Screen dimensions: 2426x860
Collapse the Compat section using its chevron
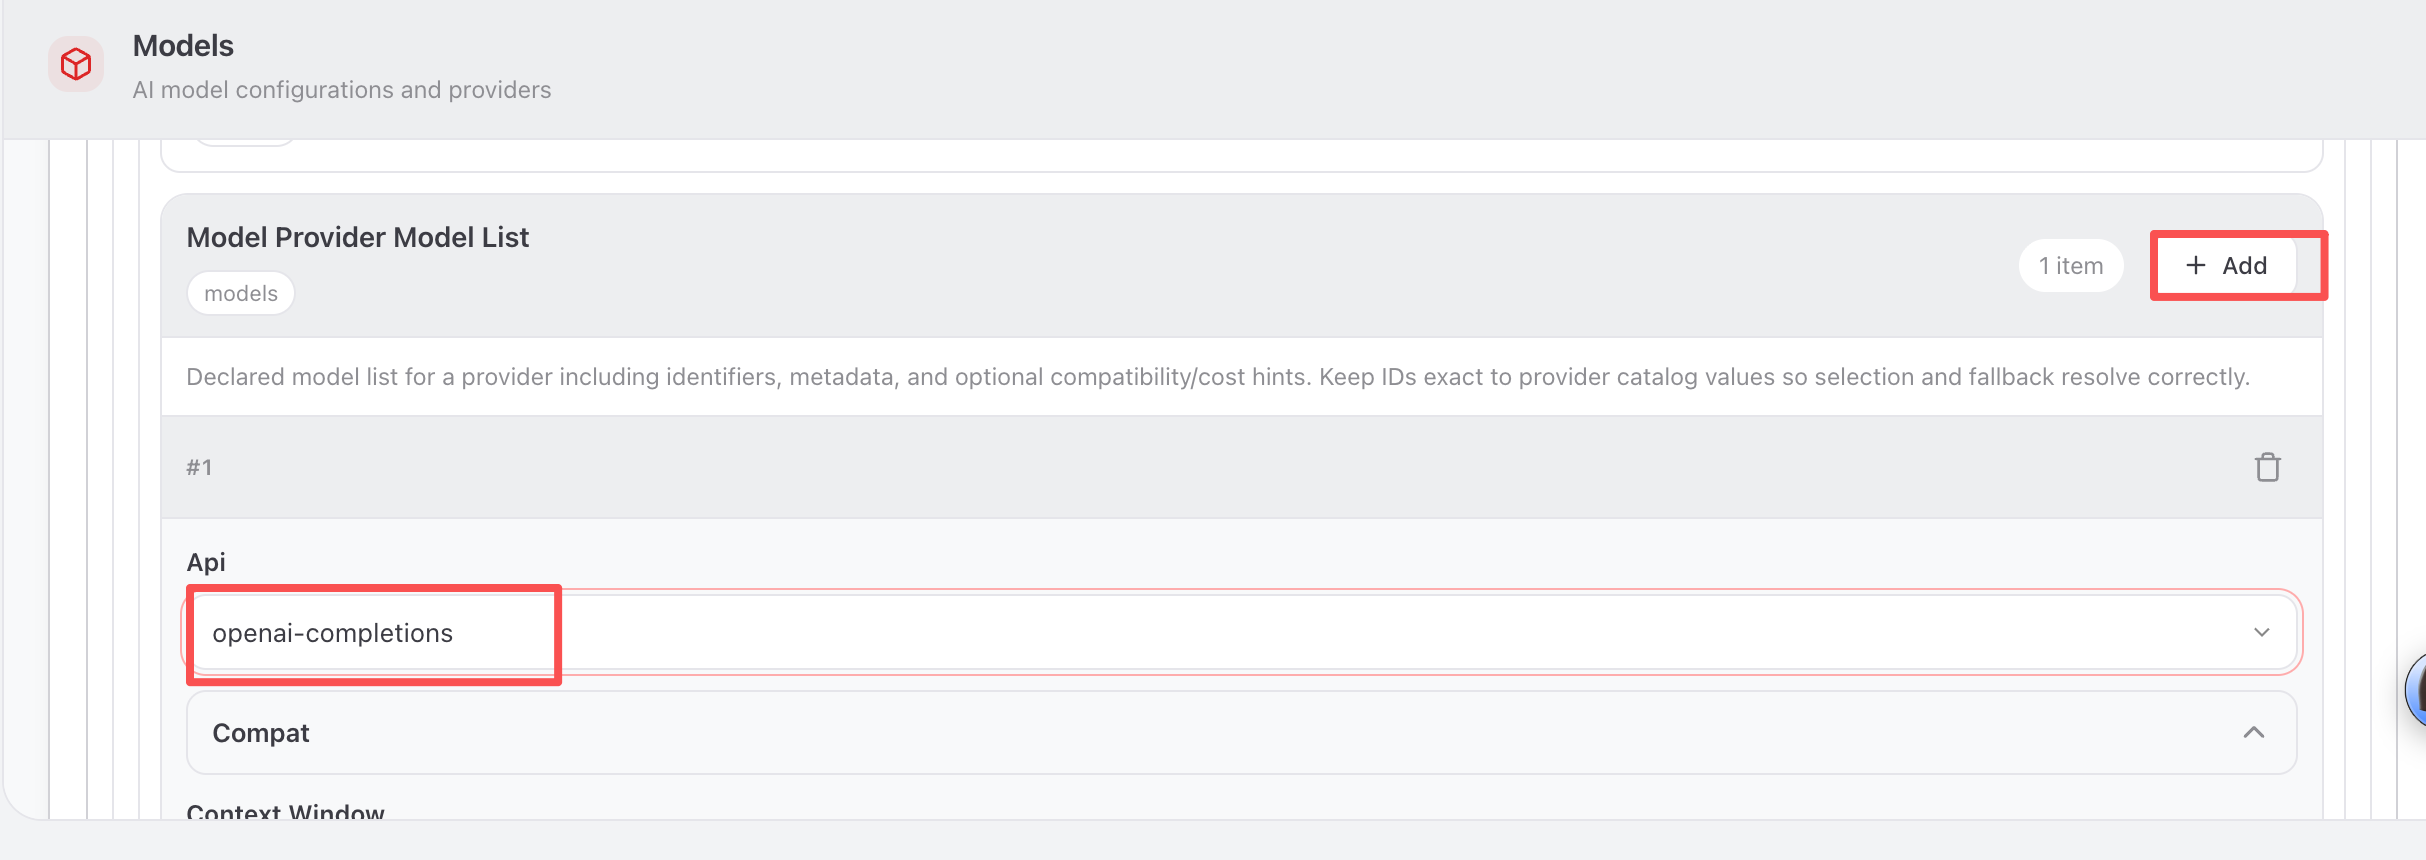click(2253, 732)
